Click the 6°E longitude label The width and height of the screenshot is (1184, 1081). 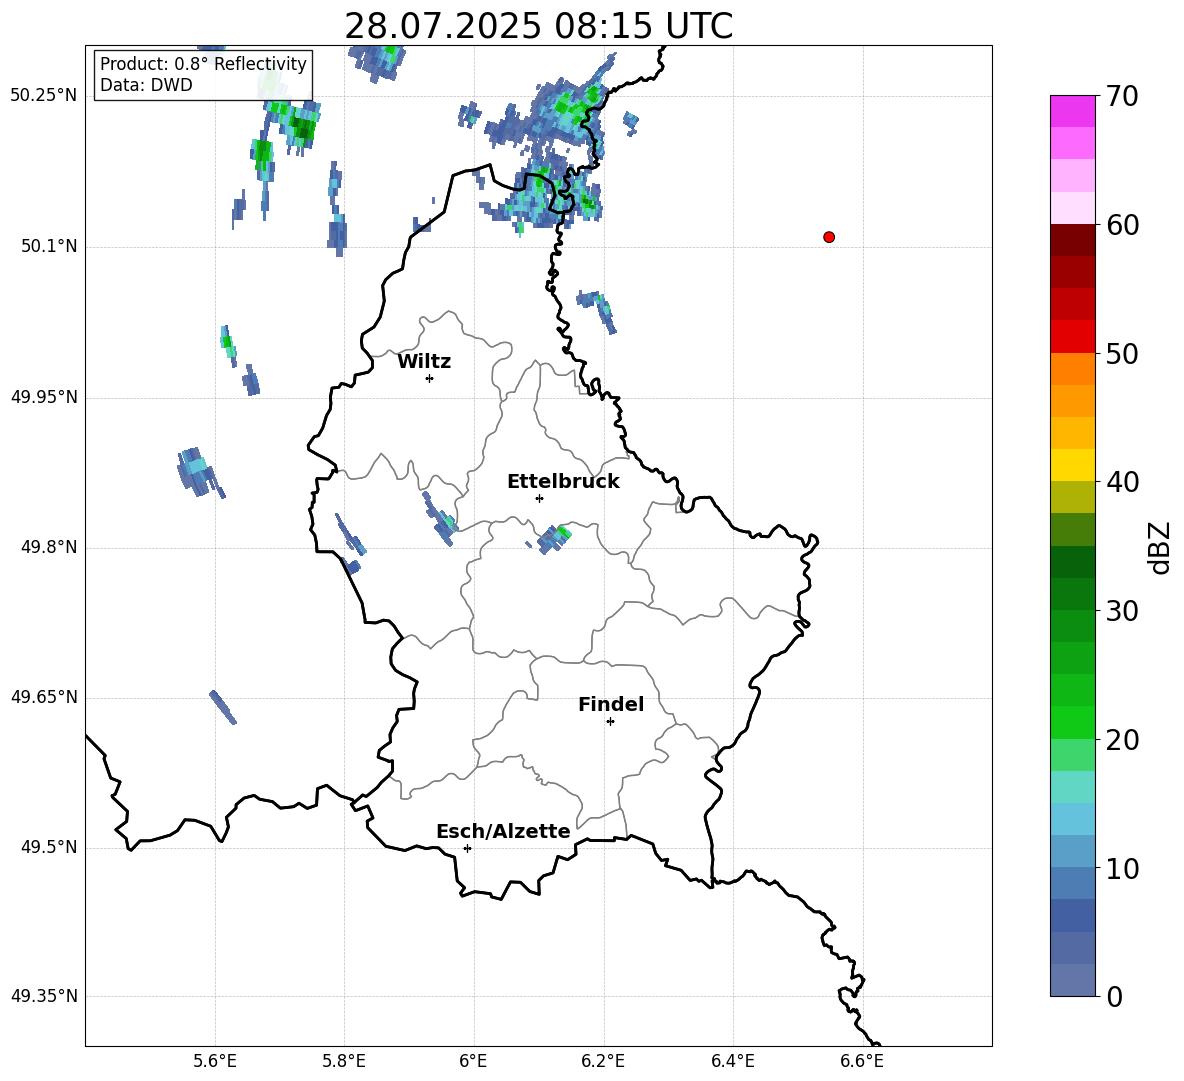473,1061
